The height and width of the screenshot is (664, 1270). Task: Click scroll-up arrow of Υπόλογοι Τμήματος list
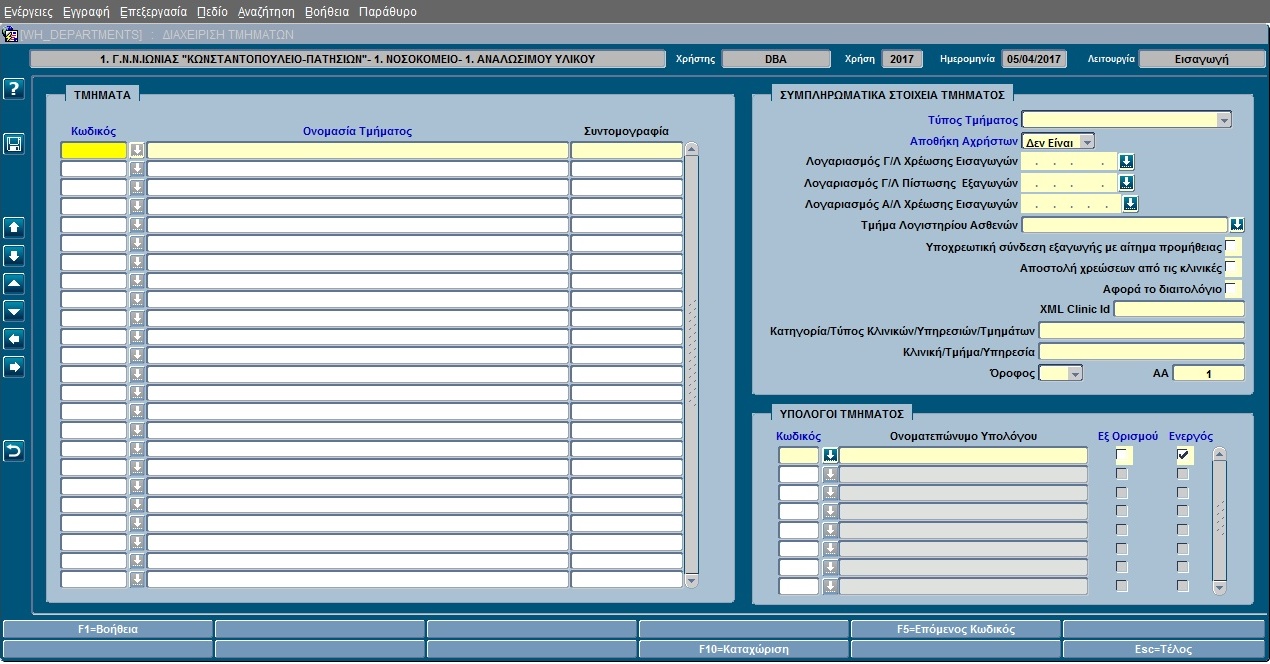coord(1219,454)
